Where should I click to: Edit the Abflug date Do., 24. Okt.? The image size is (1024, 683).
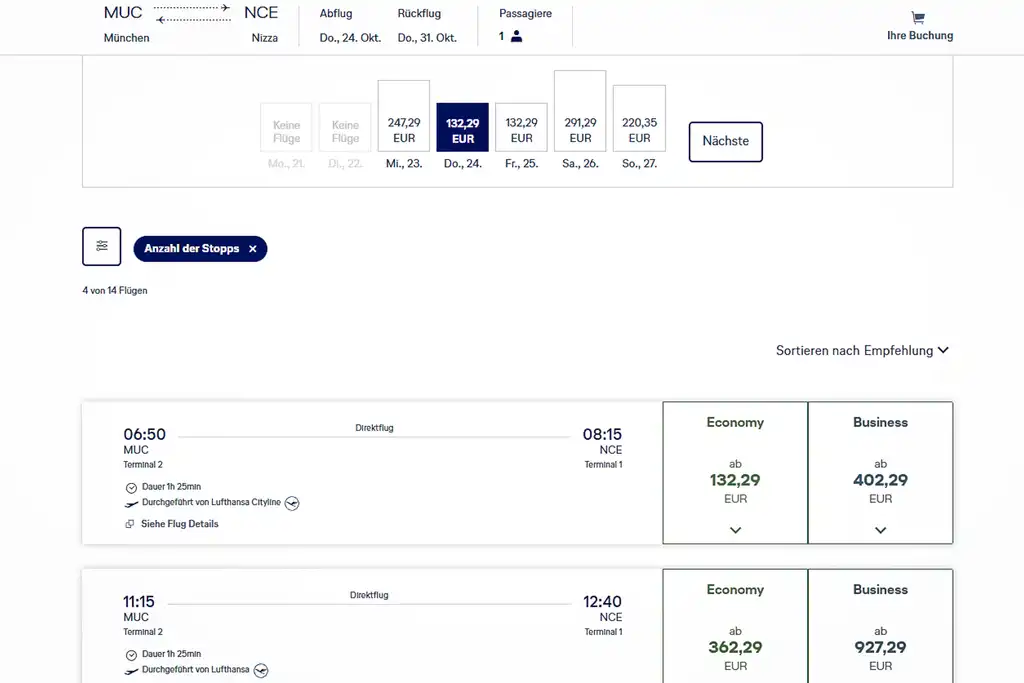coord(350,38)
